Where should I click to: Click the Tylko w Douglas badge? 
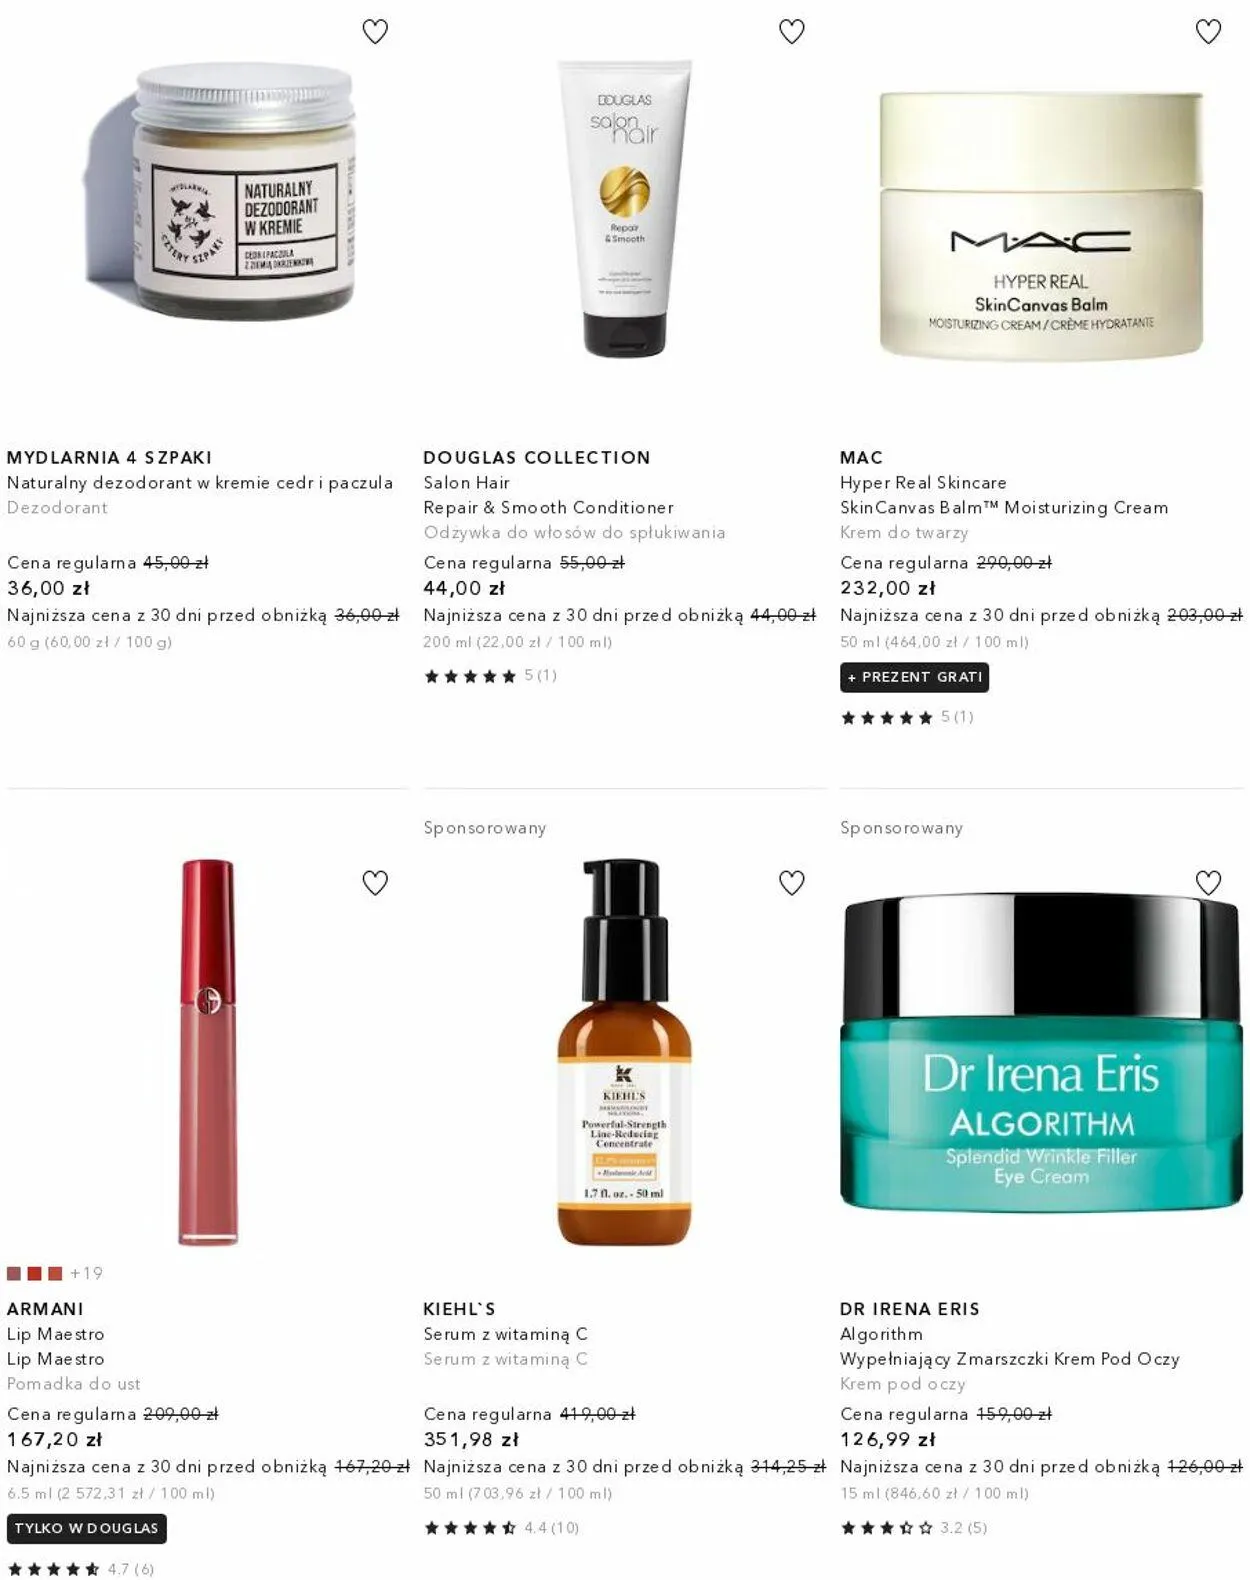86,1528
